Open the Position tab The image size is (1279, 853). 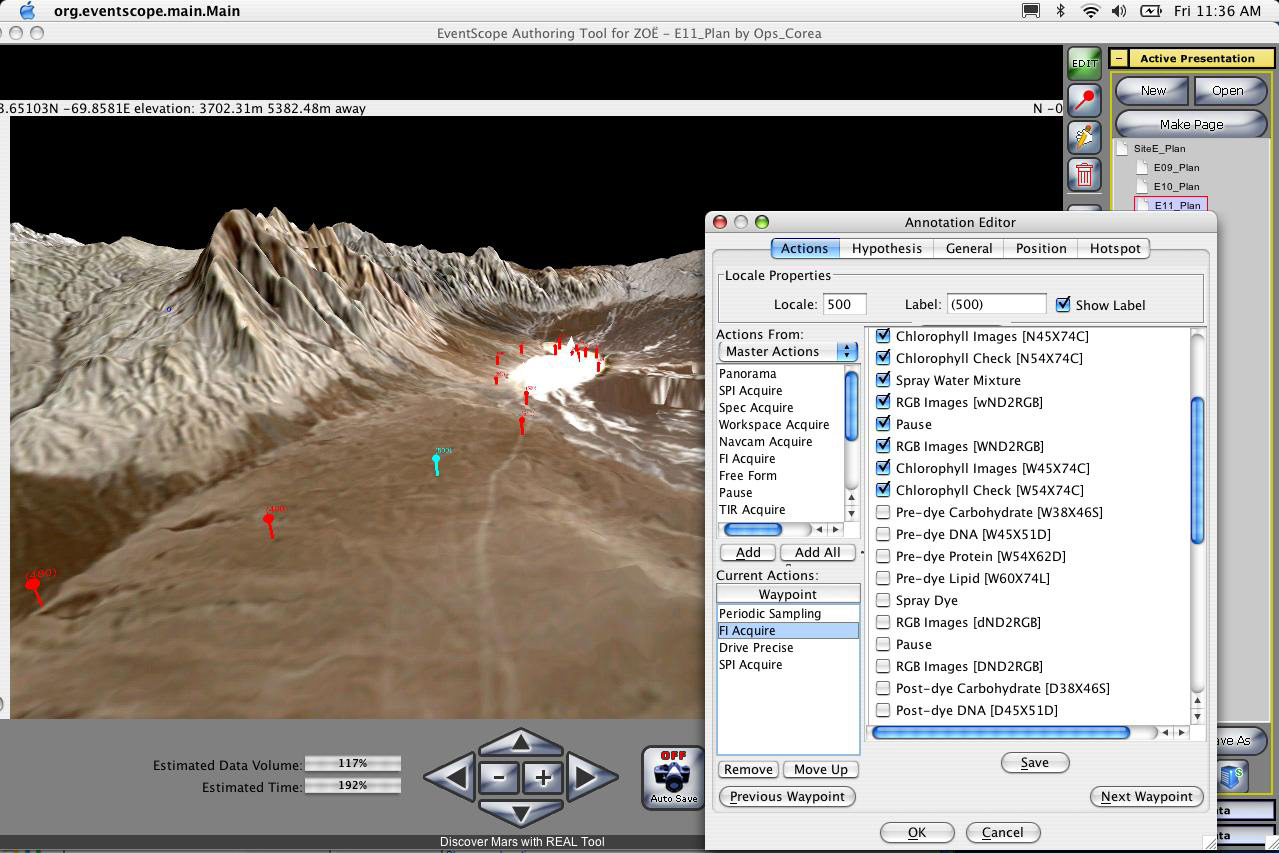1041,248
